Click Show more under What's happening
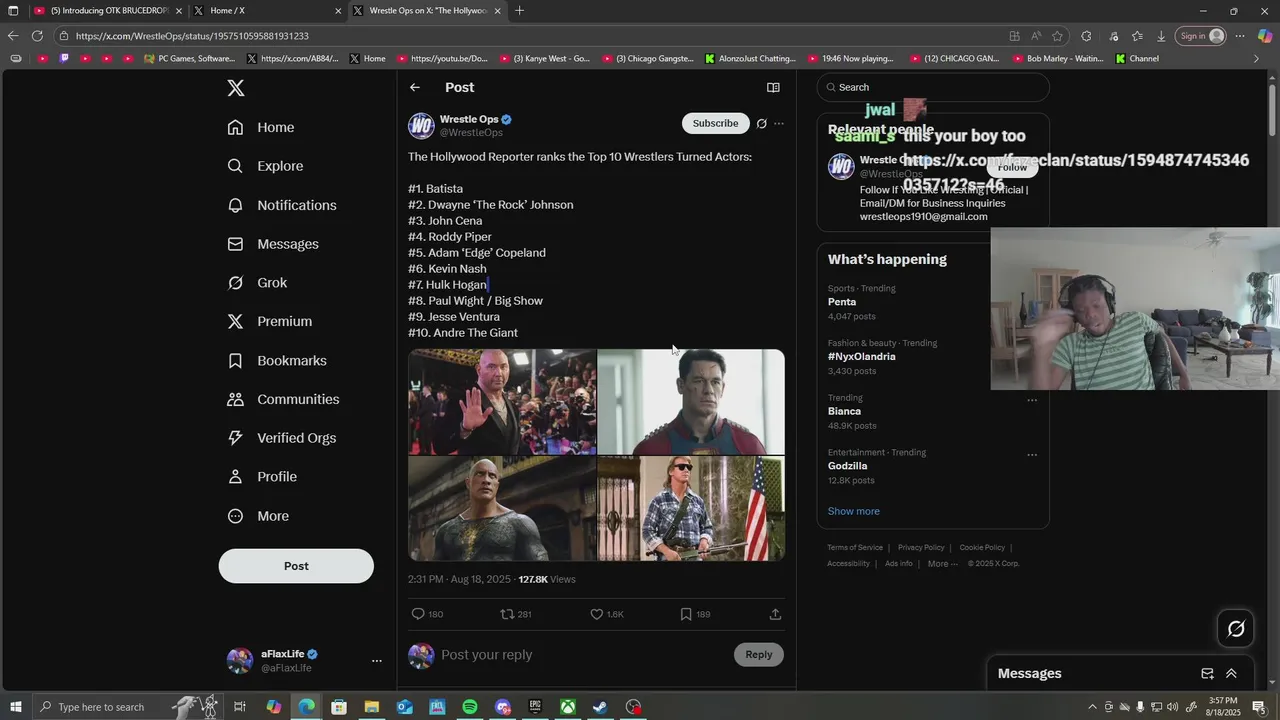The image size is (1280, 720). (853, 511)
